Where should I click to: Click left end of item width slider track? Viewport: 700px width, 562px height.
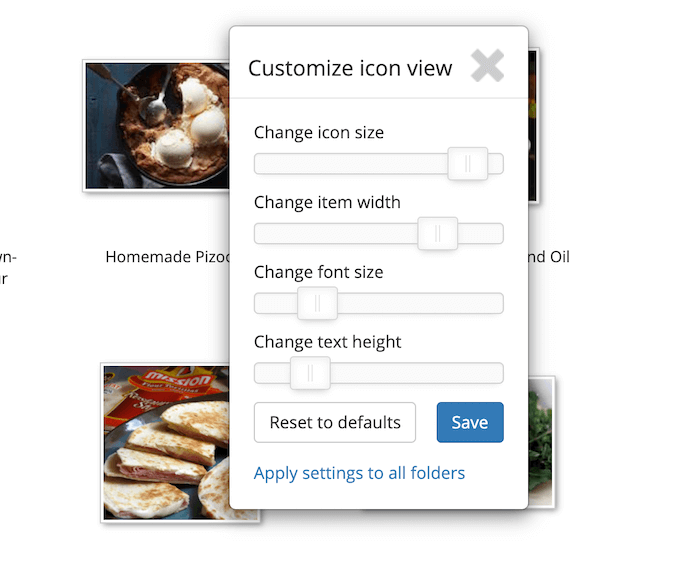[x=260, y=234]
